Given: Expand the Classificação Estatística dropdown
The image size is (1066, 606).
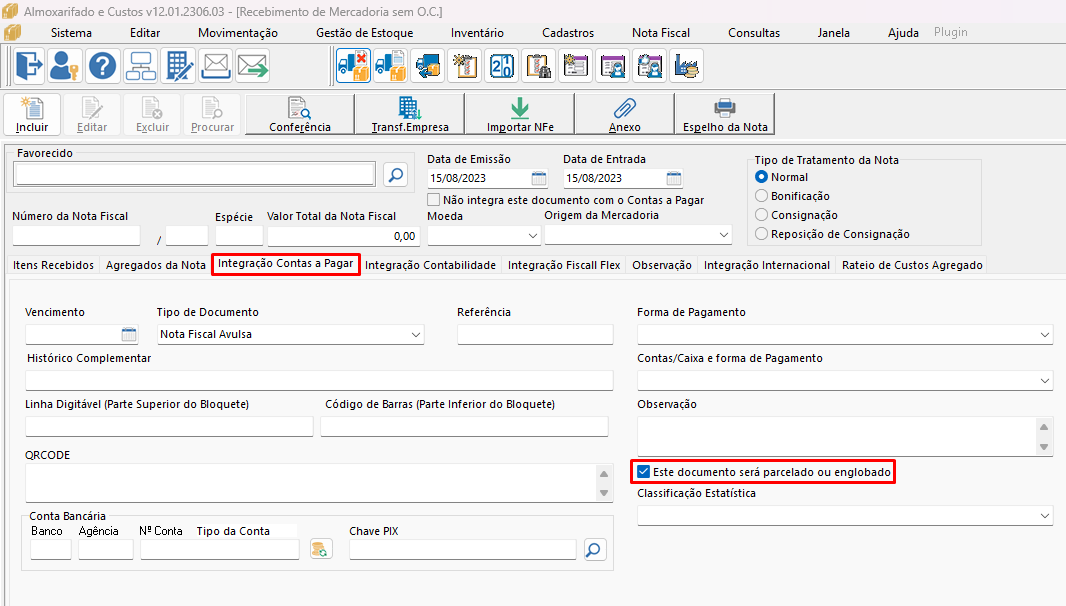Looking at the screenshot, I should [1045, 516].
